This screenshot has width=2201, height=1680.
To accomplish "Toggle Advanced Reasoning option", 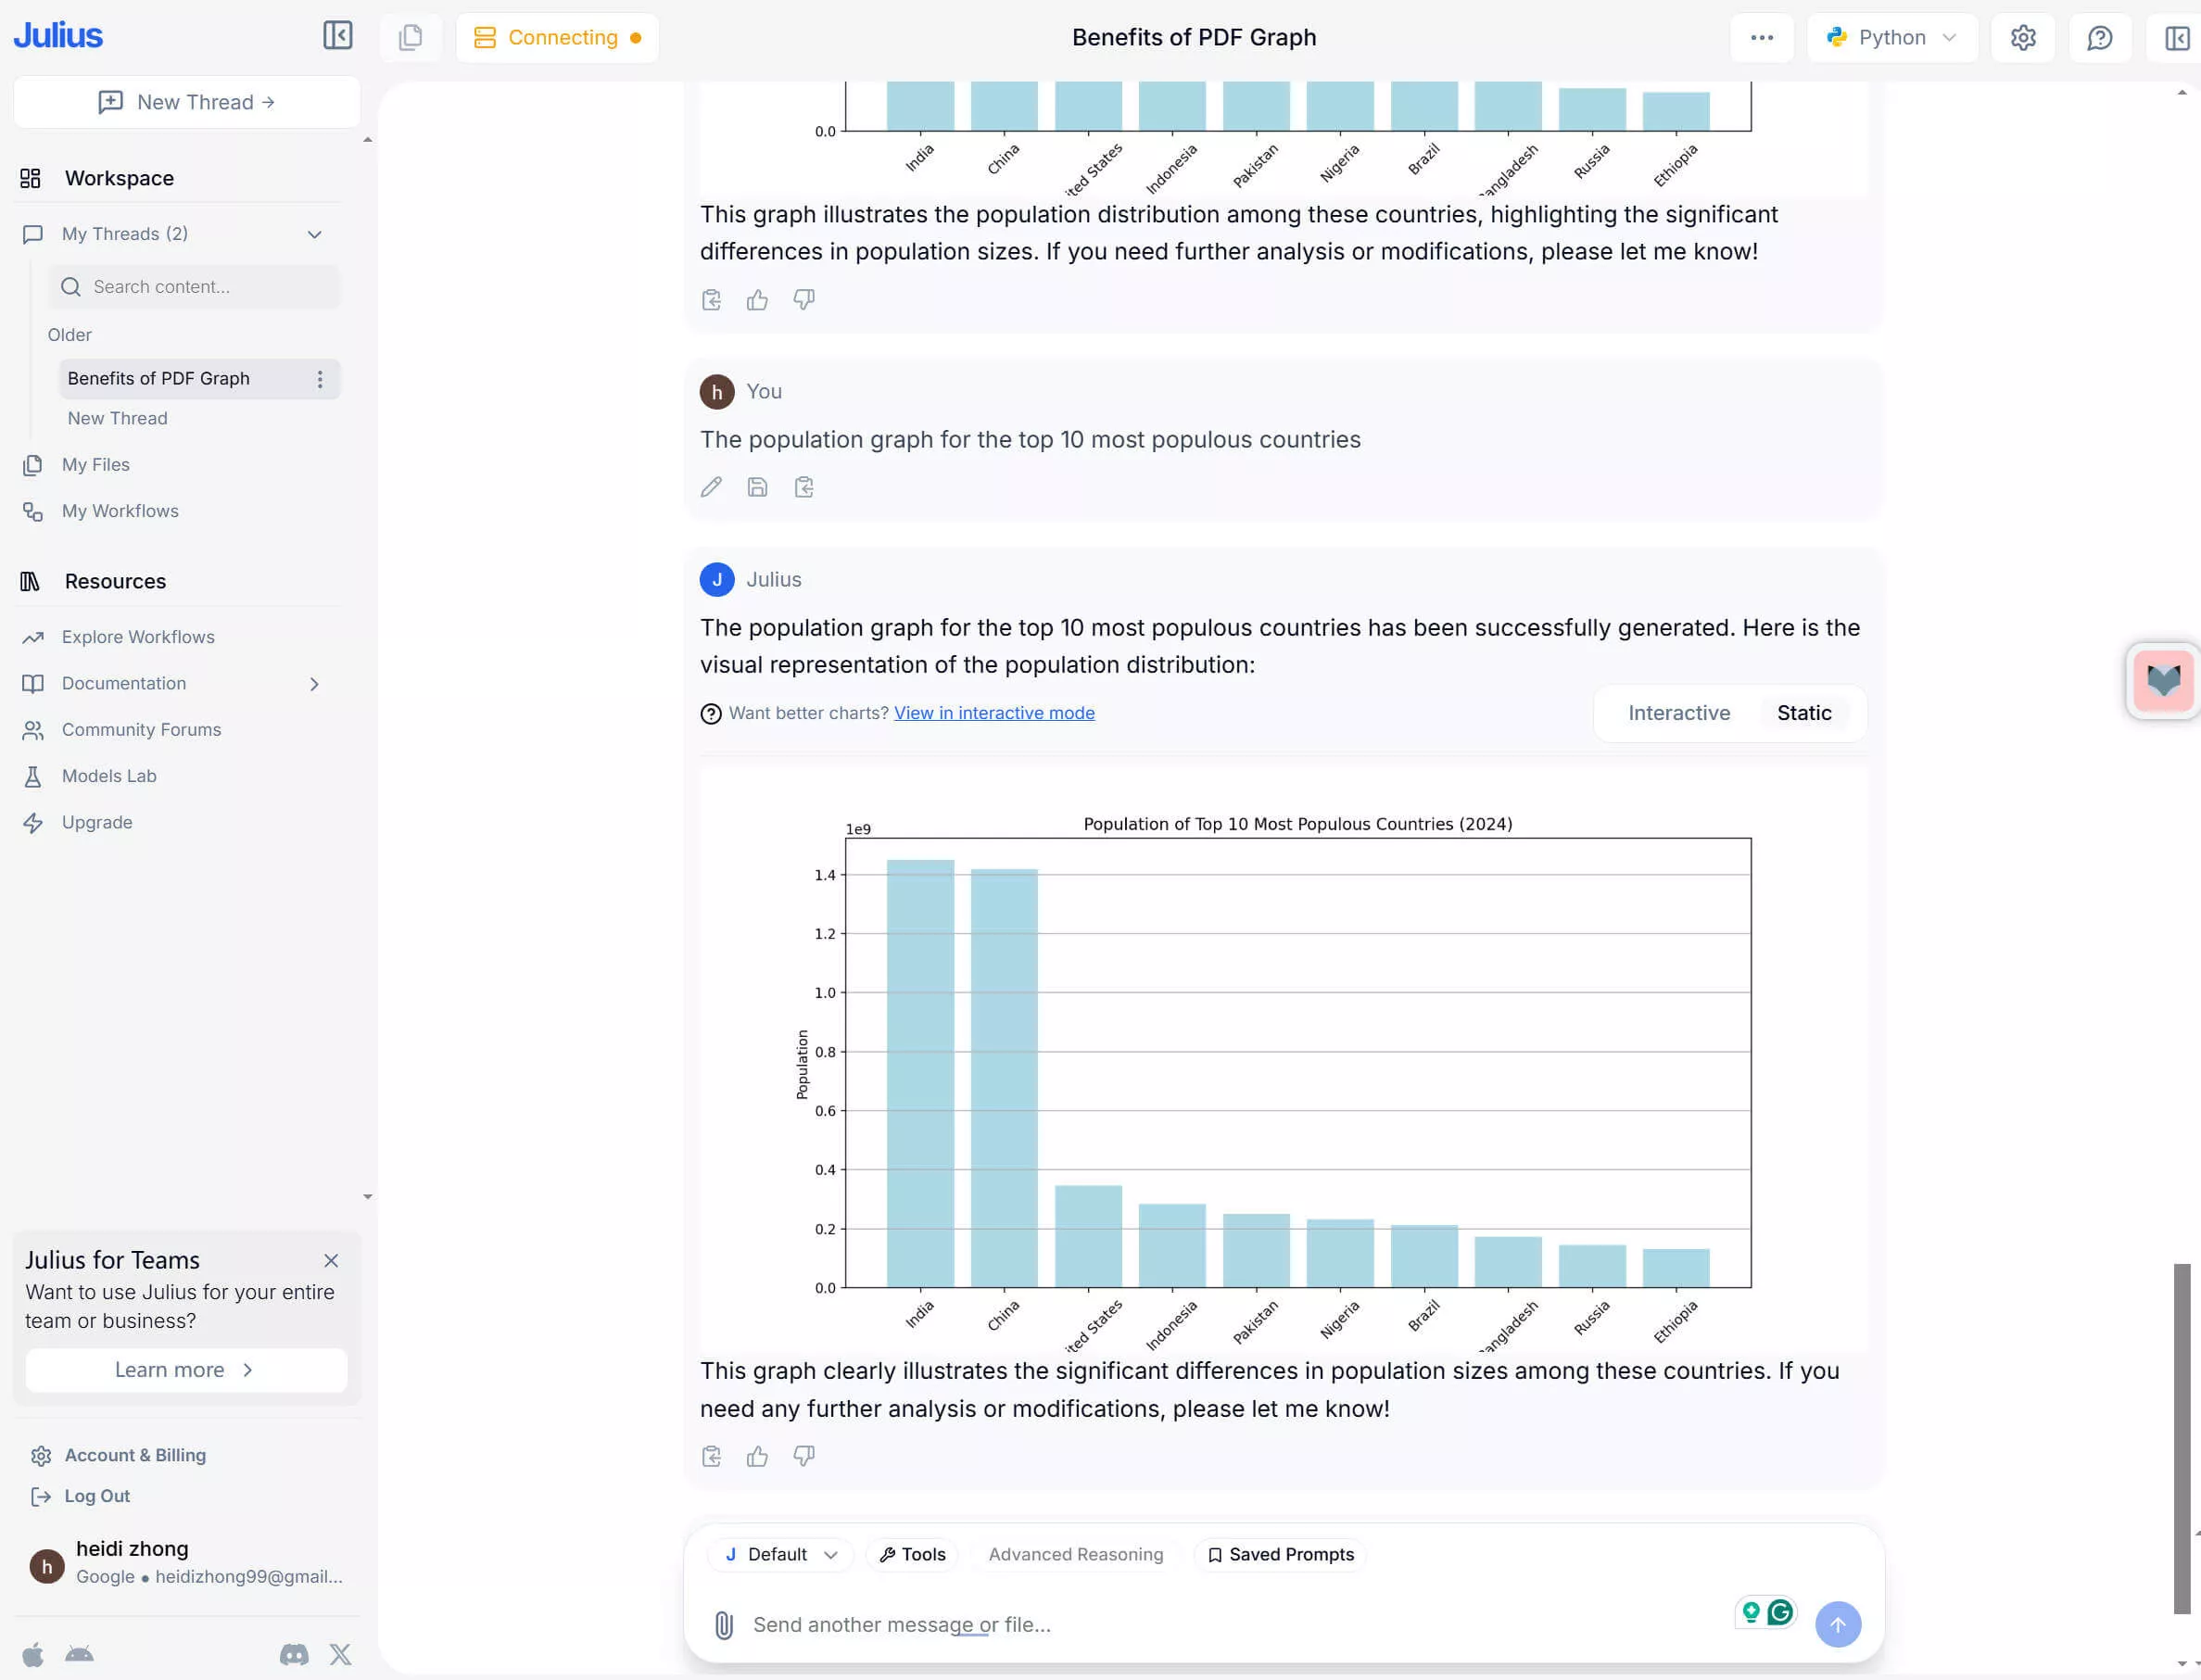I will pyautogui.click(x=1075, y=1555).
